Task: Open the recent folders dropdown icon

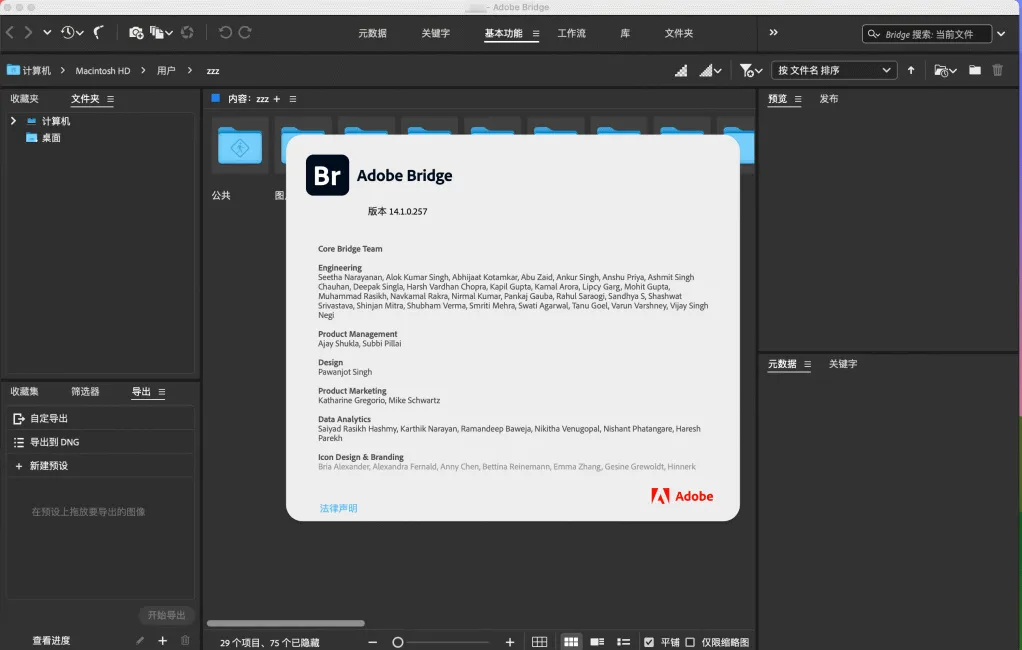Action: pos(945,70)
